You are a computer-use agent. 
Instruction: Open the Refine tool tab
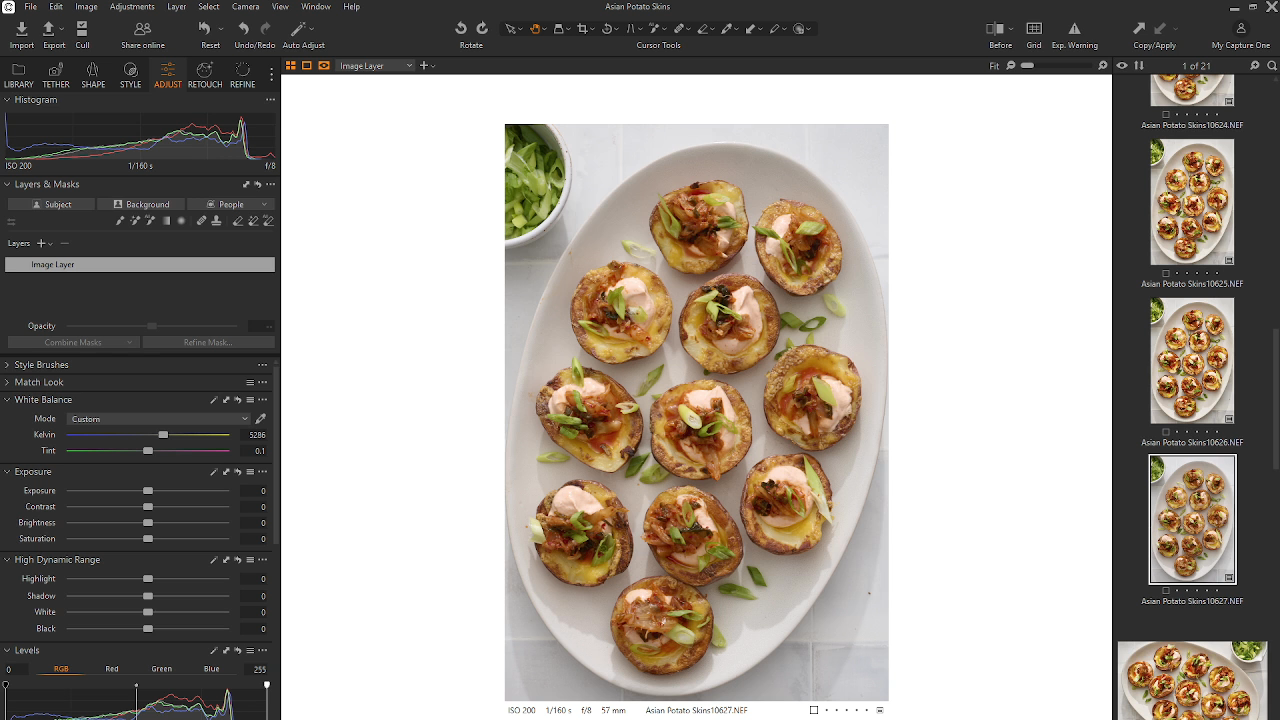(x=243, y=75)
